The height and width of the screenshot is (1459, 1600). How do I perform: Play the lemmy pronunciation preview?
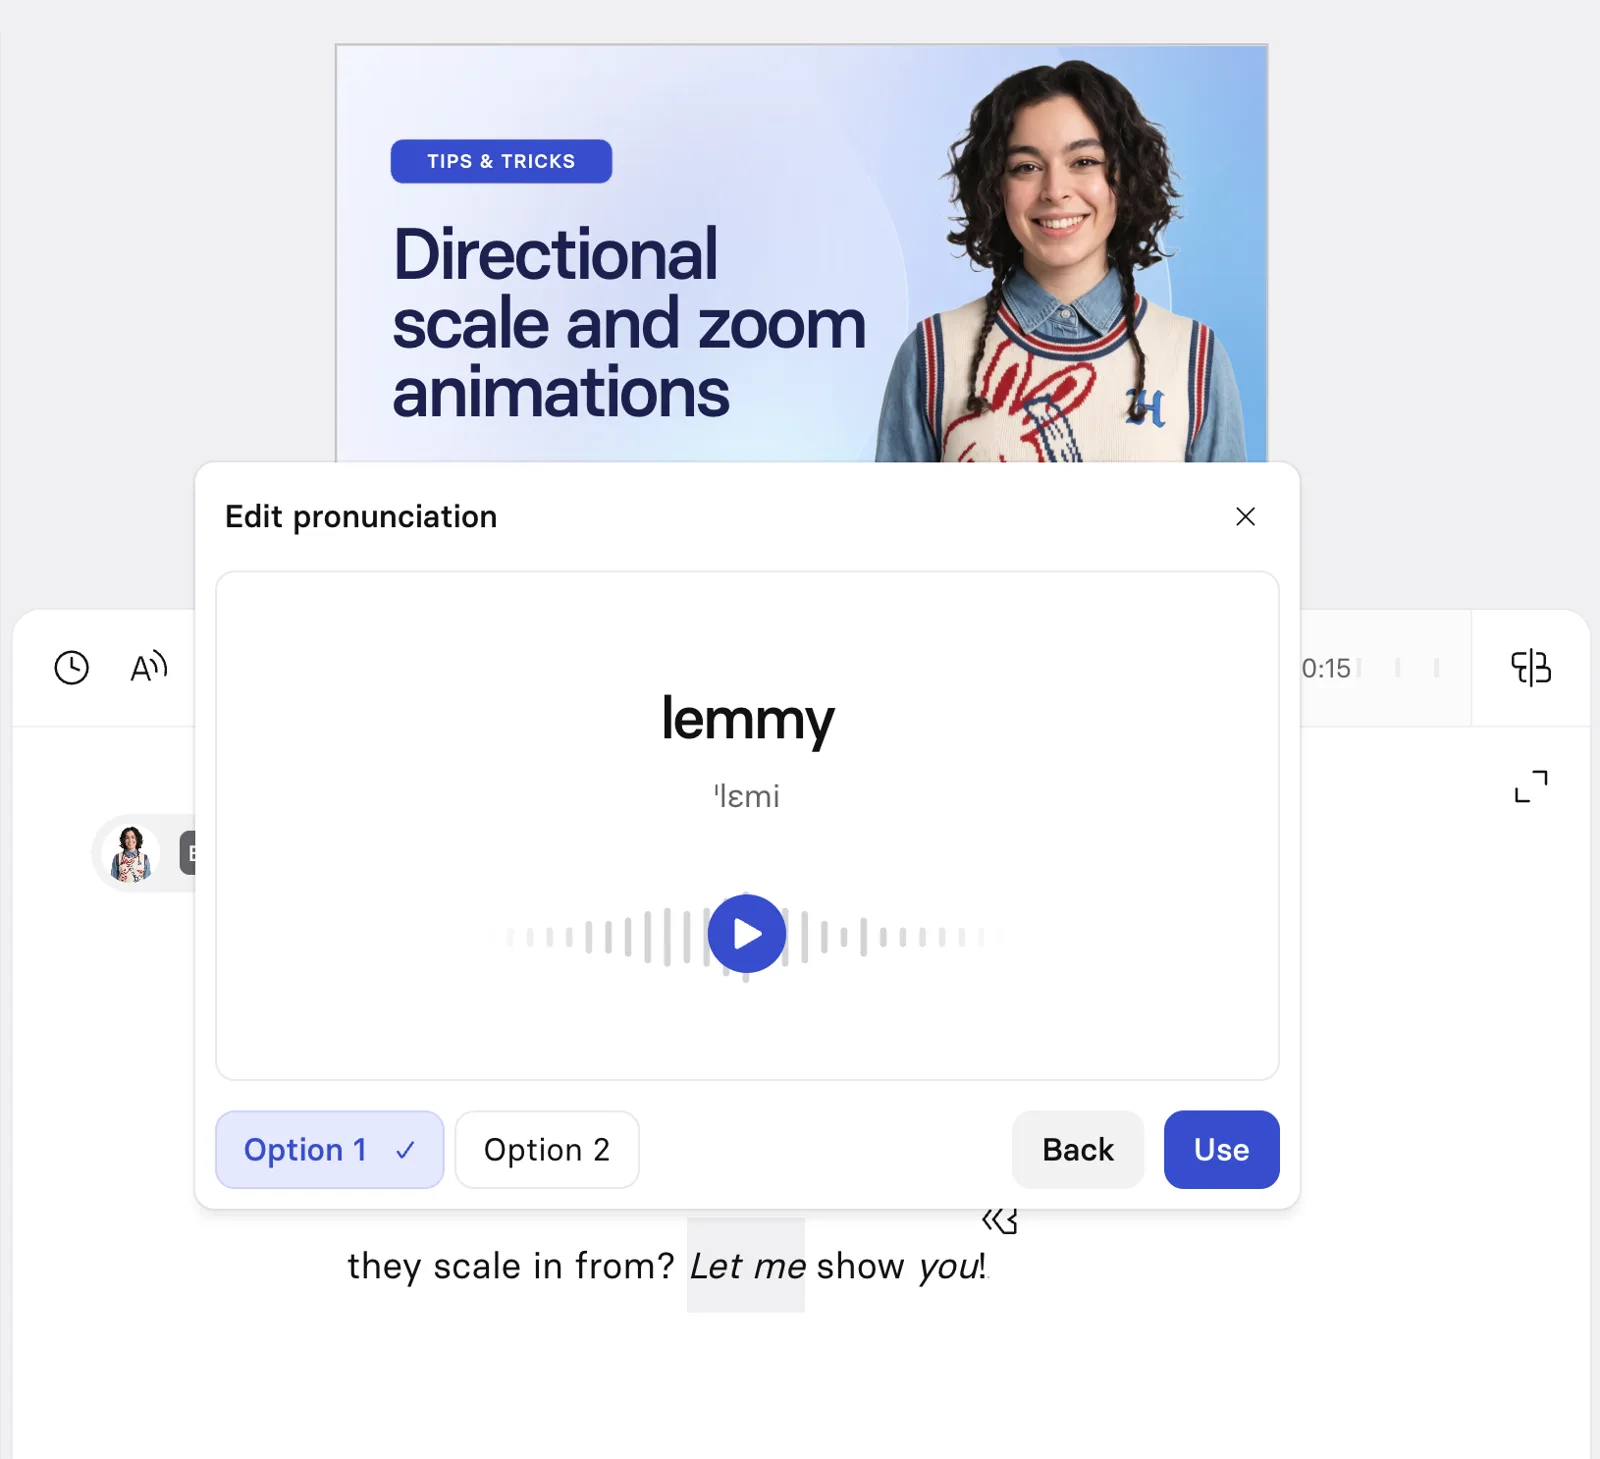(746, 934)
